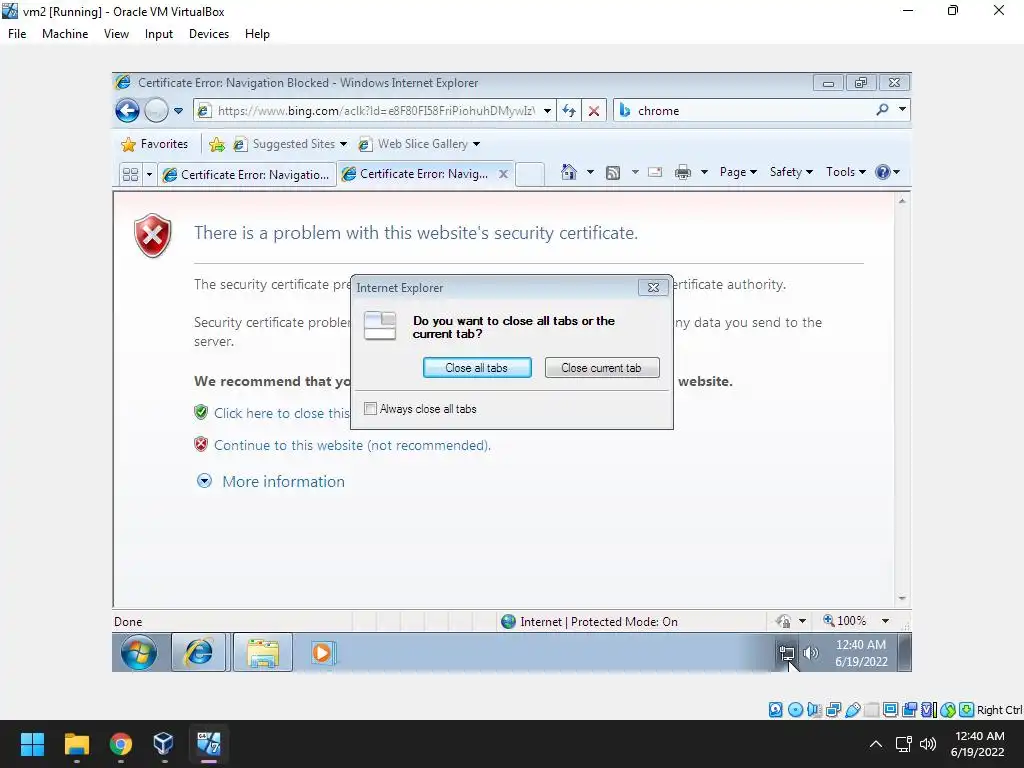Open the recent pages dropdown arrow
1024x768 pixels.
(178, 111)
